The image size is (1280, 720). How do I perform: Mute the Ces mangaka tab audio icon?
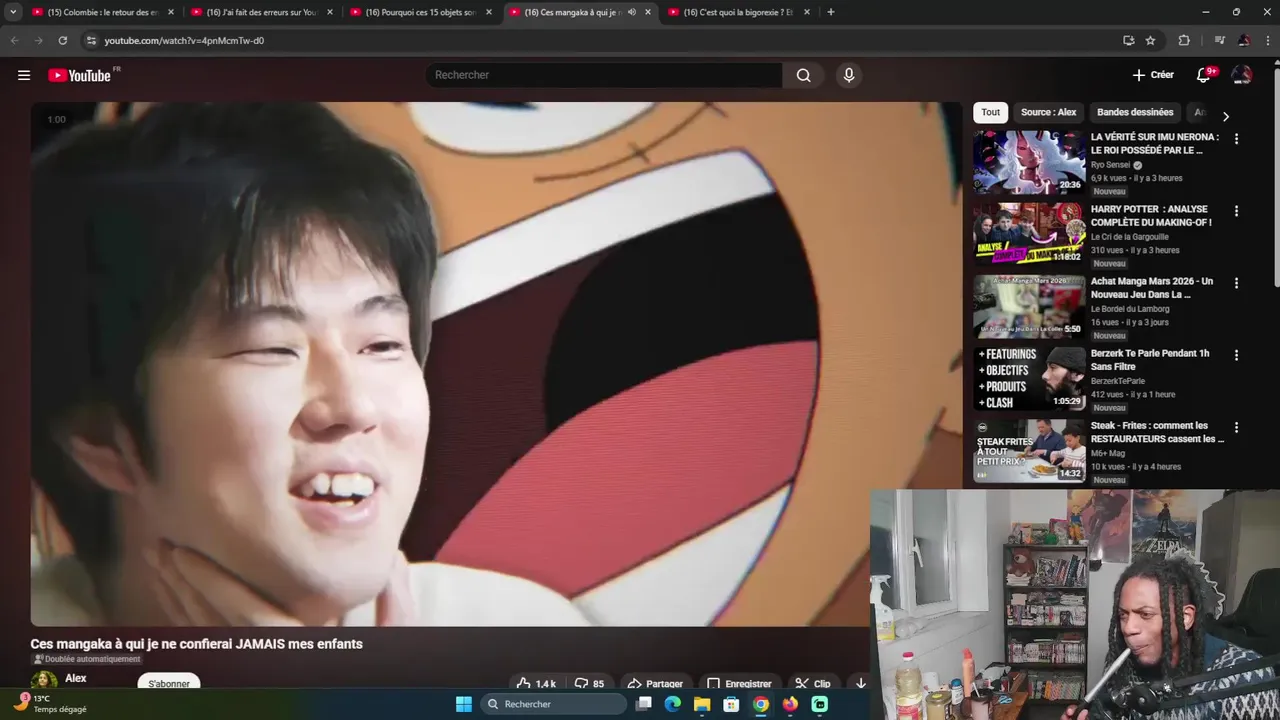click(x=631, y=12)
